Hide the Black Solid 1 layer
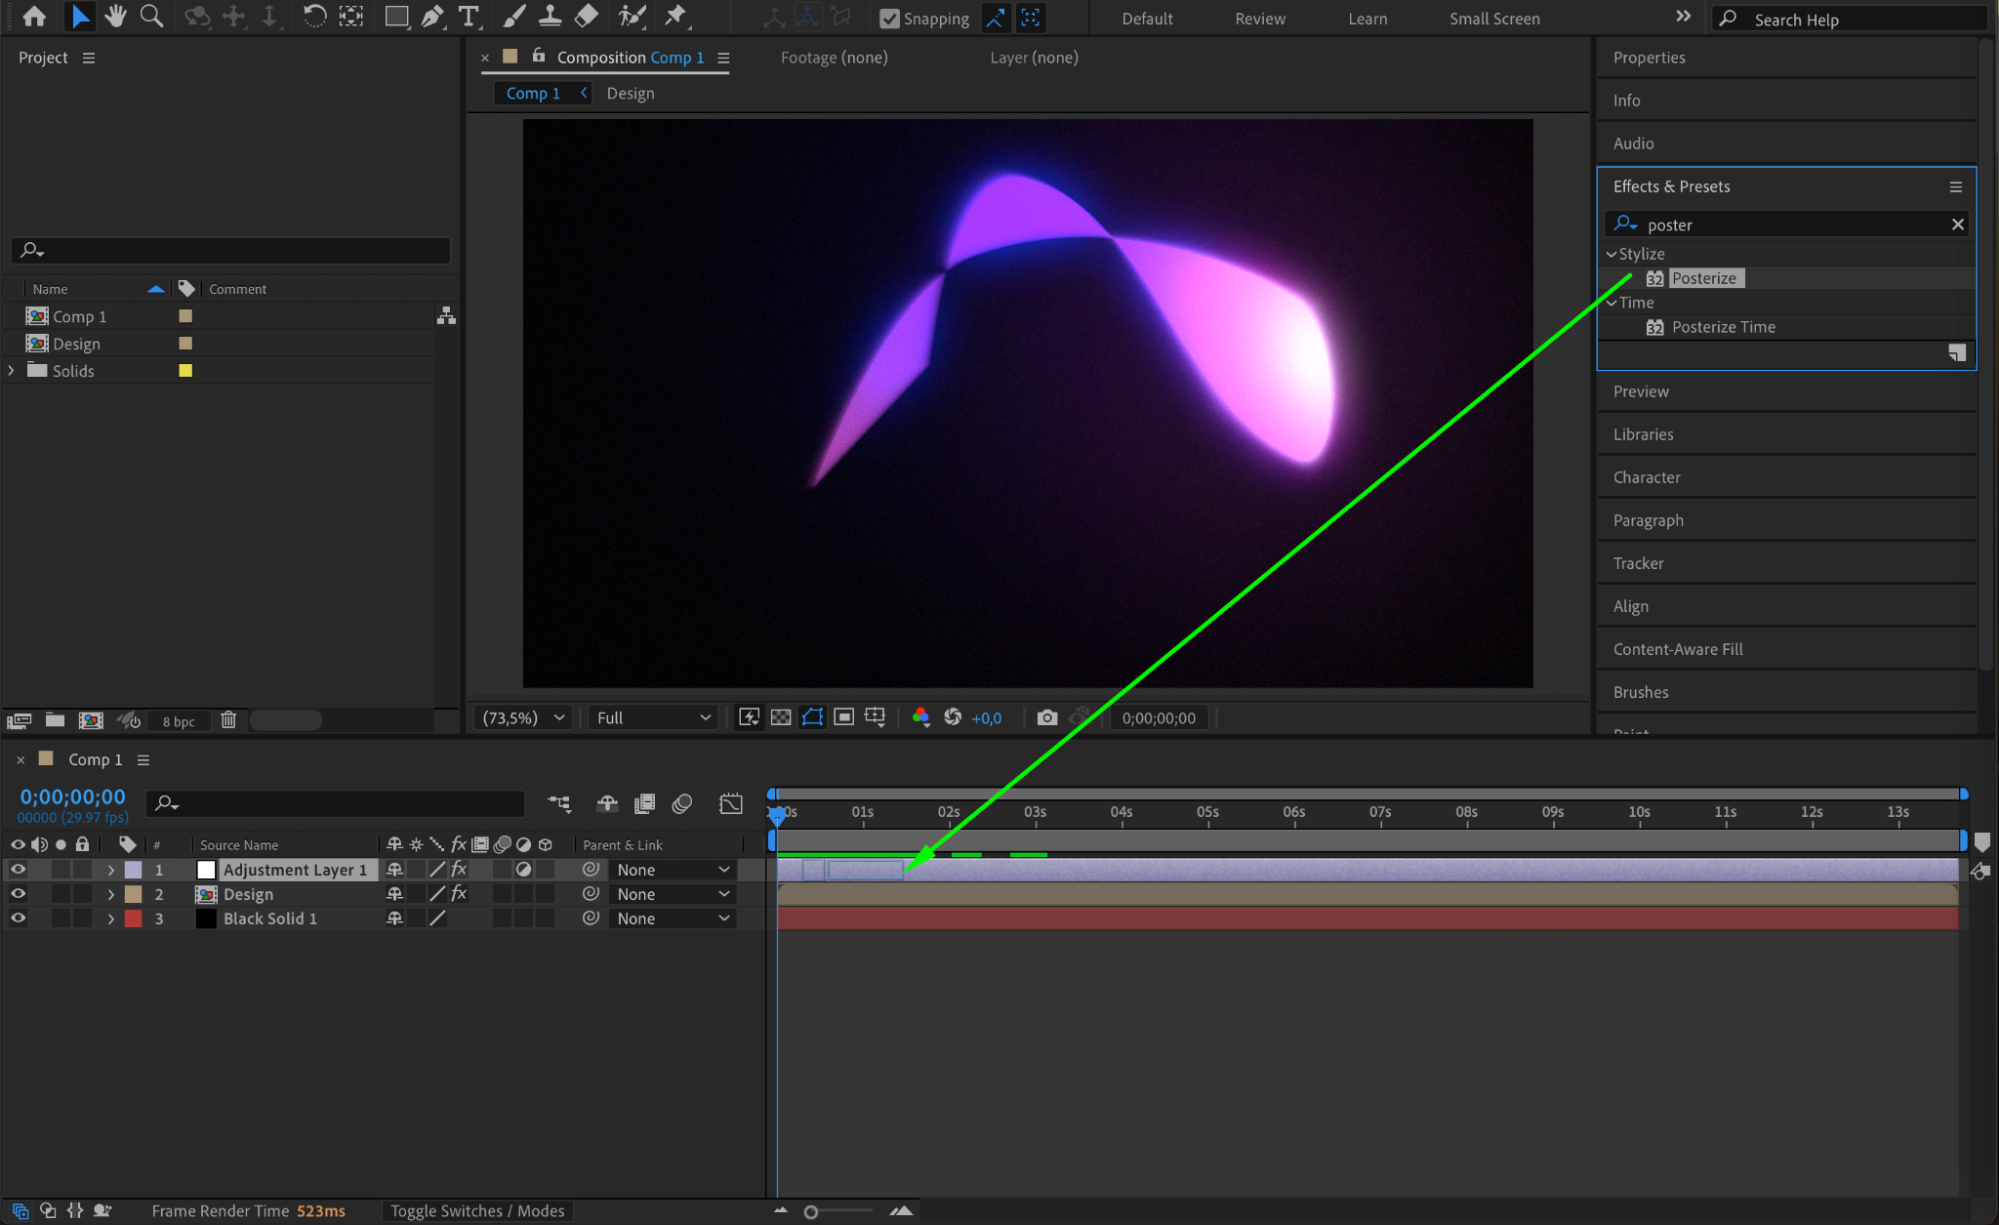1999x1225 pixels. point(18,918)
